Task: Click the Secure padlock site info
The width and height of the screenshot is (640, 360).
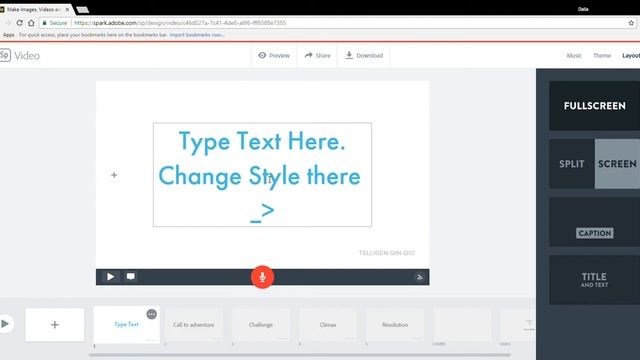Action: pos(55,23)
